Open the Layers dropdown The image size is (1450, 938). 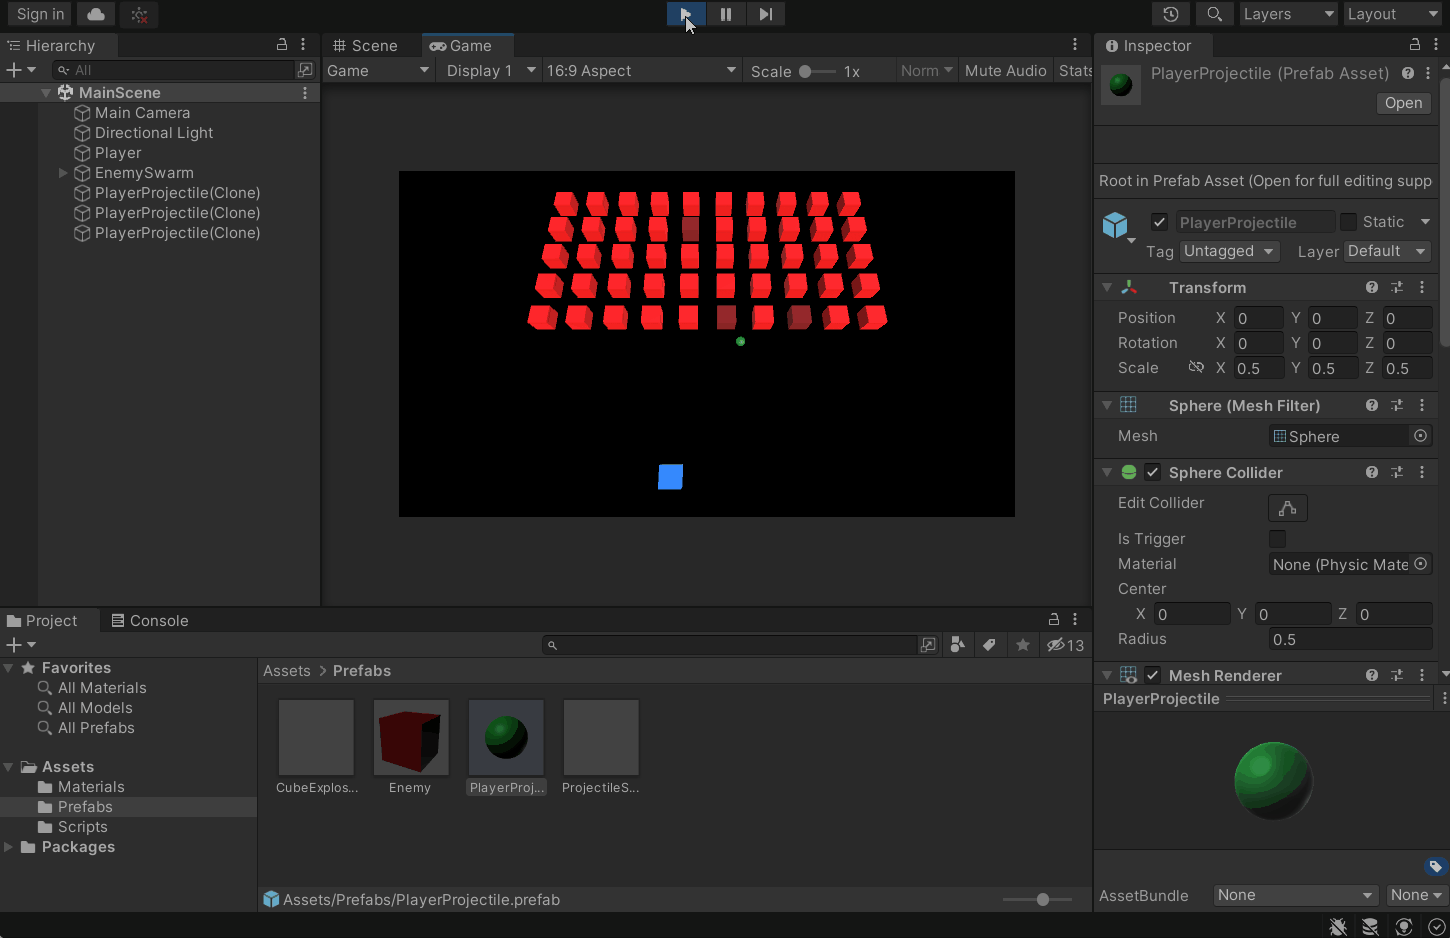[x=1288, y=14]
